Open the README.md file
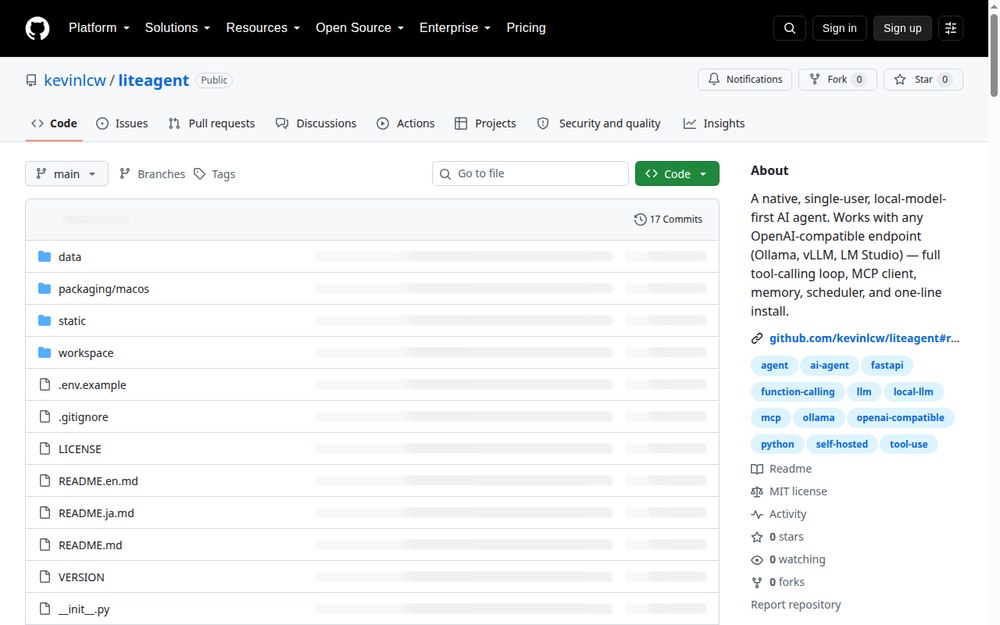1000x625 pixels. [90, 545]
